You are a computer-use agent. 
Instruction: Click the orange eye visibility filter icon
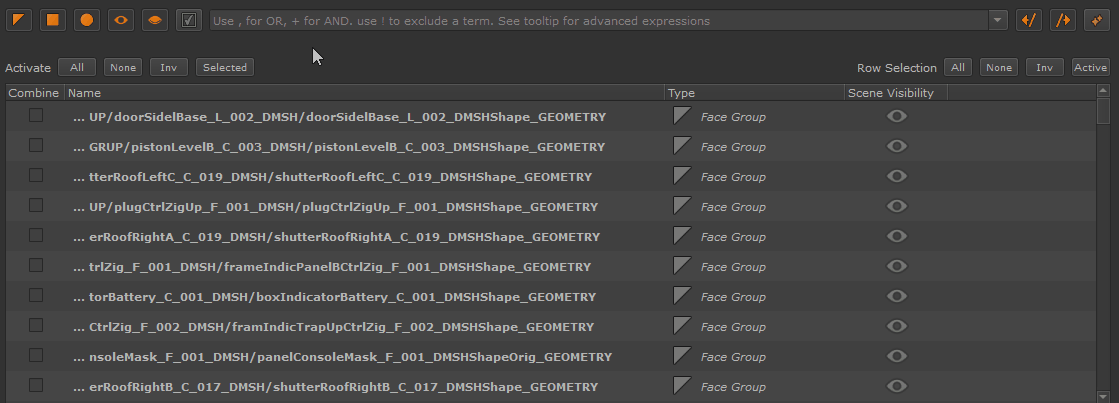(121, 20)
